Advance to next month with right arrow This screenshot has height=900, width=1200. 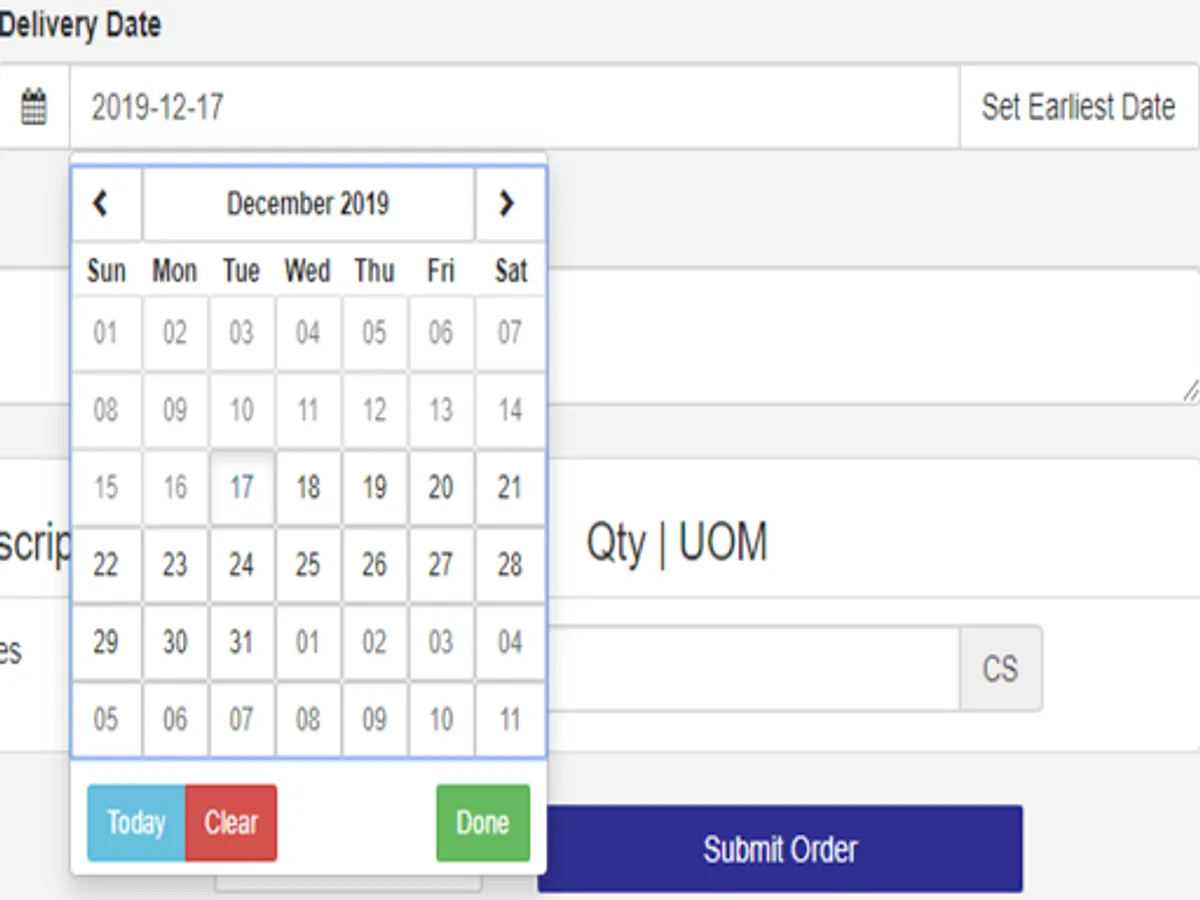(507, 204)
